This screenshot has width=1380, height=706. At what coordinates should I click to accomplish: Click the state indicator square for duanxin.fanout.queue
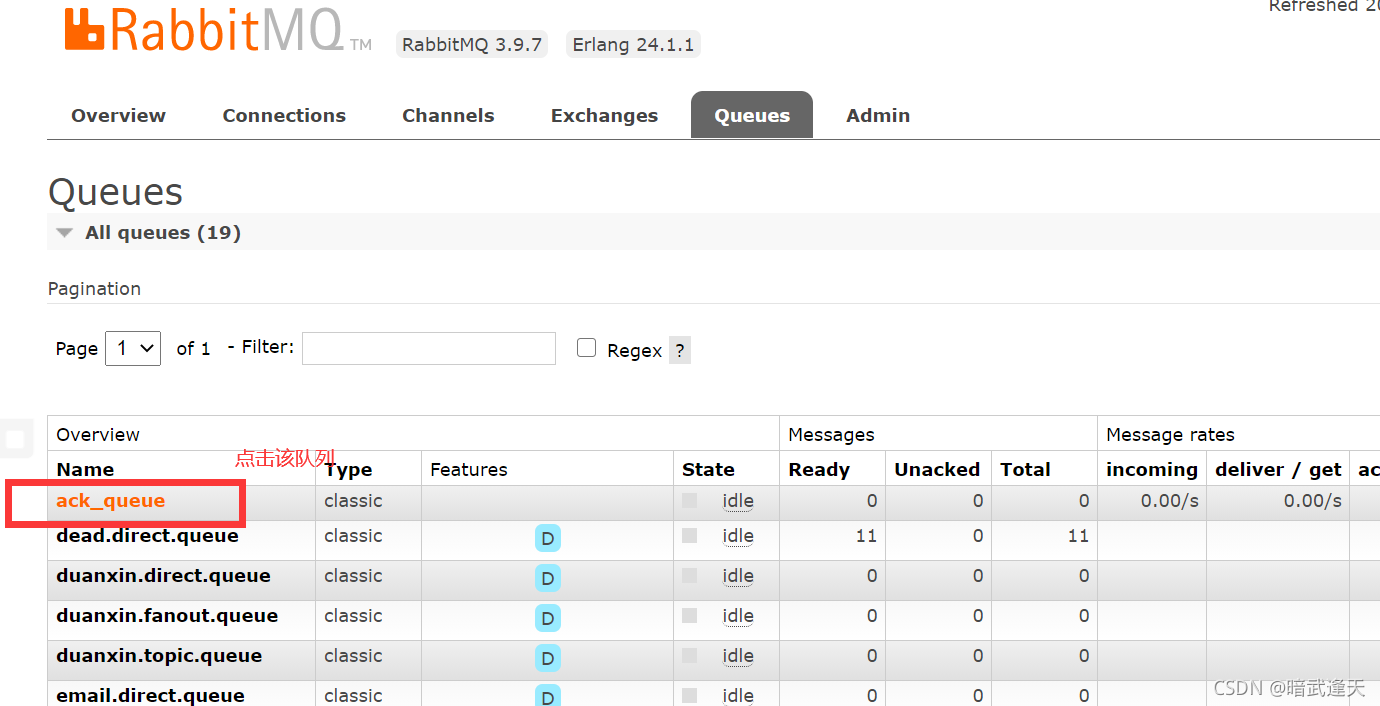[x=689, y=615]
